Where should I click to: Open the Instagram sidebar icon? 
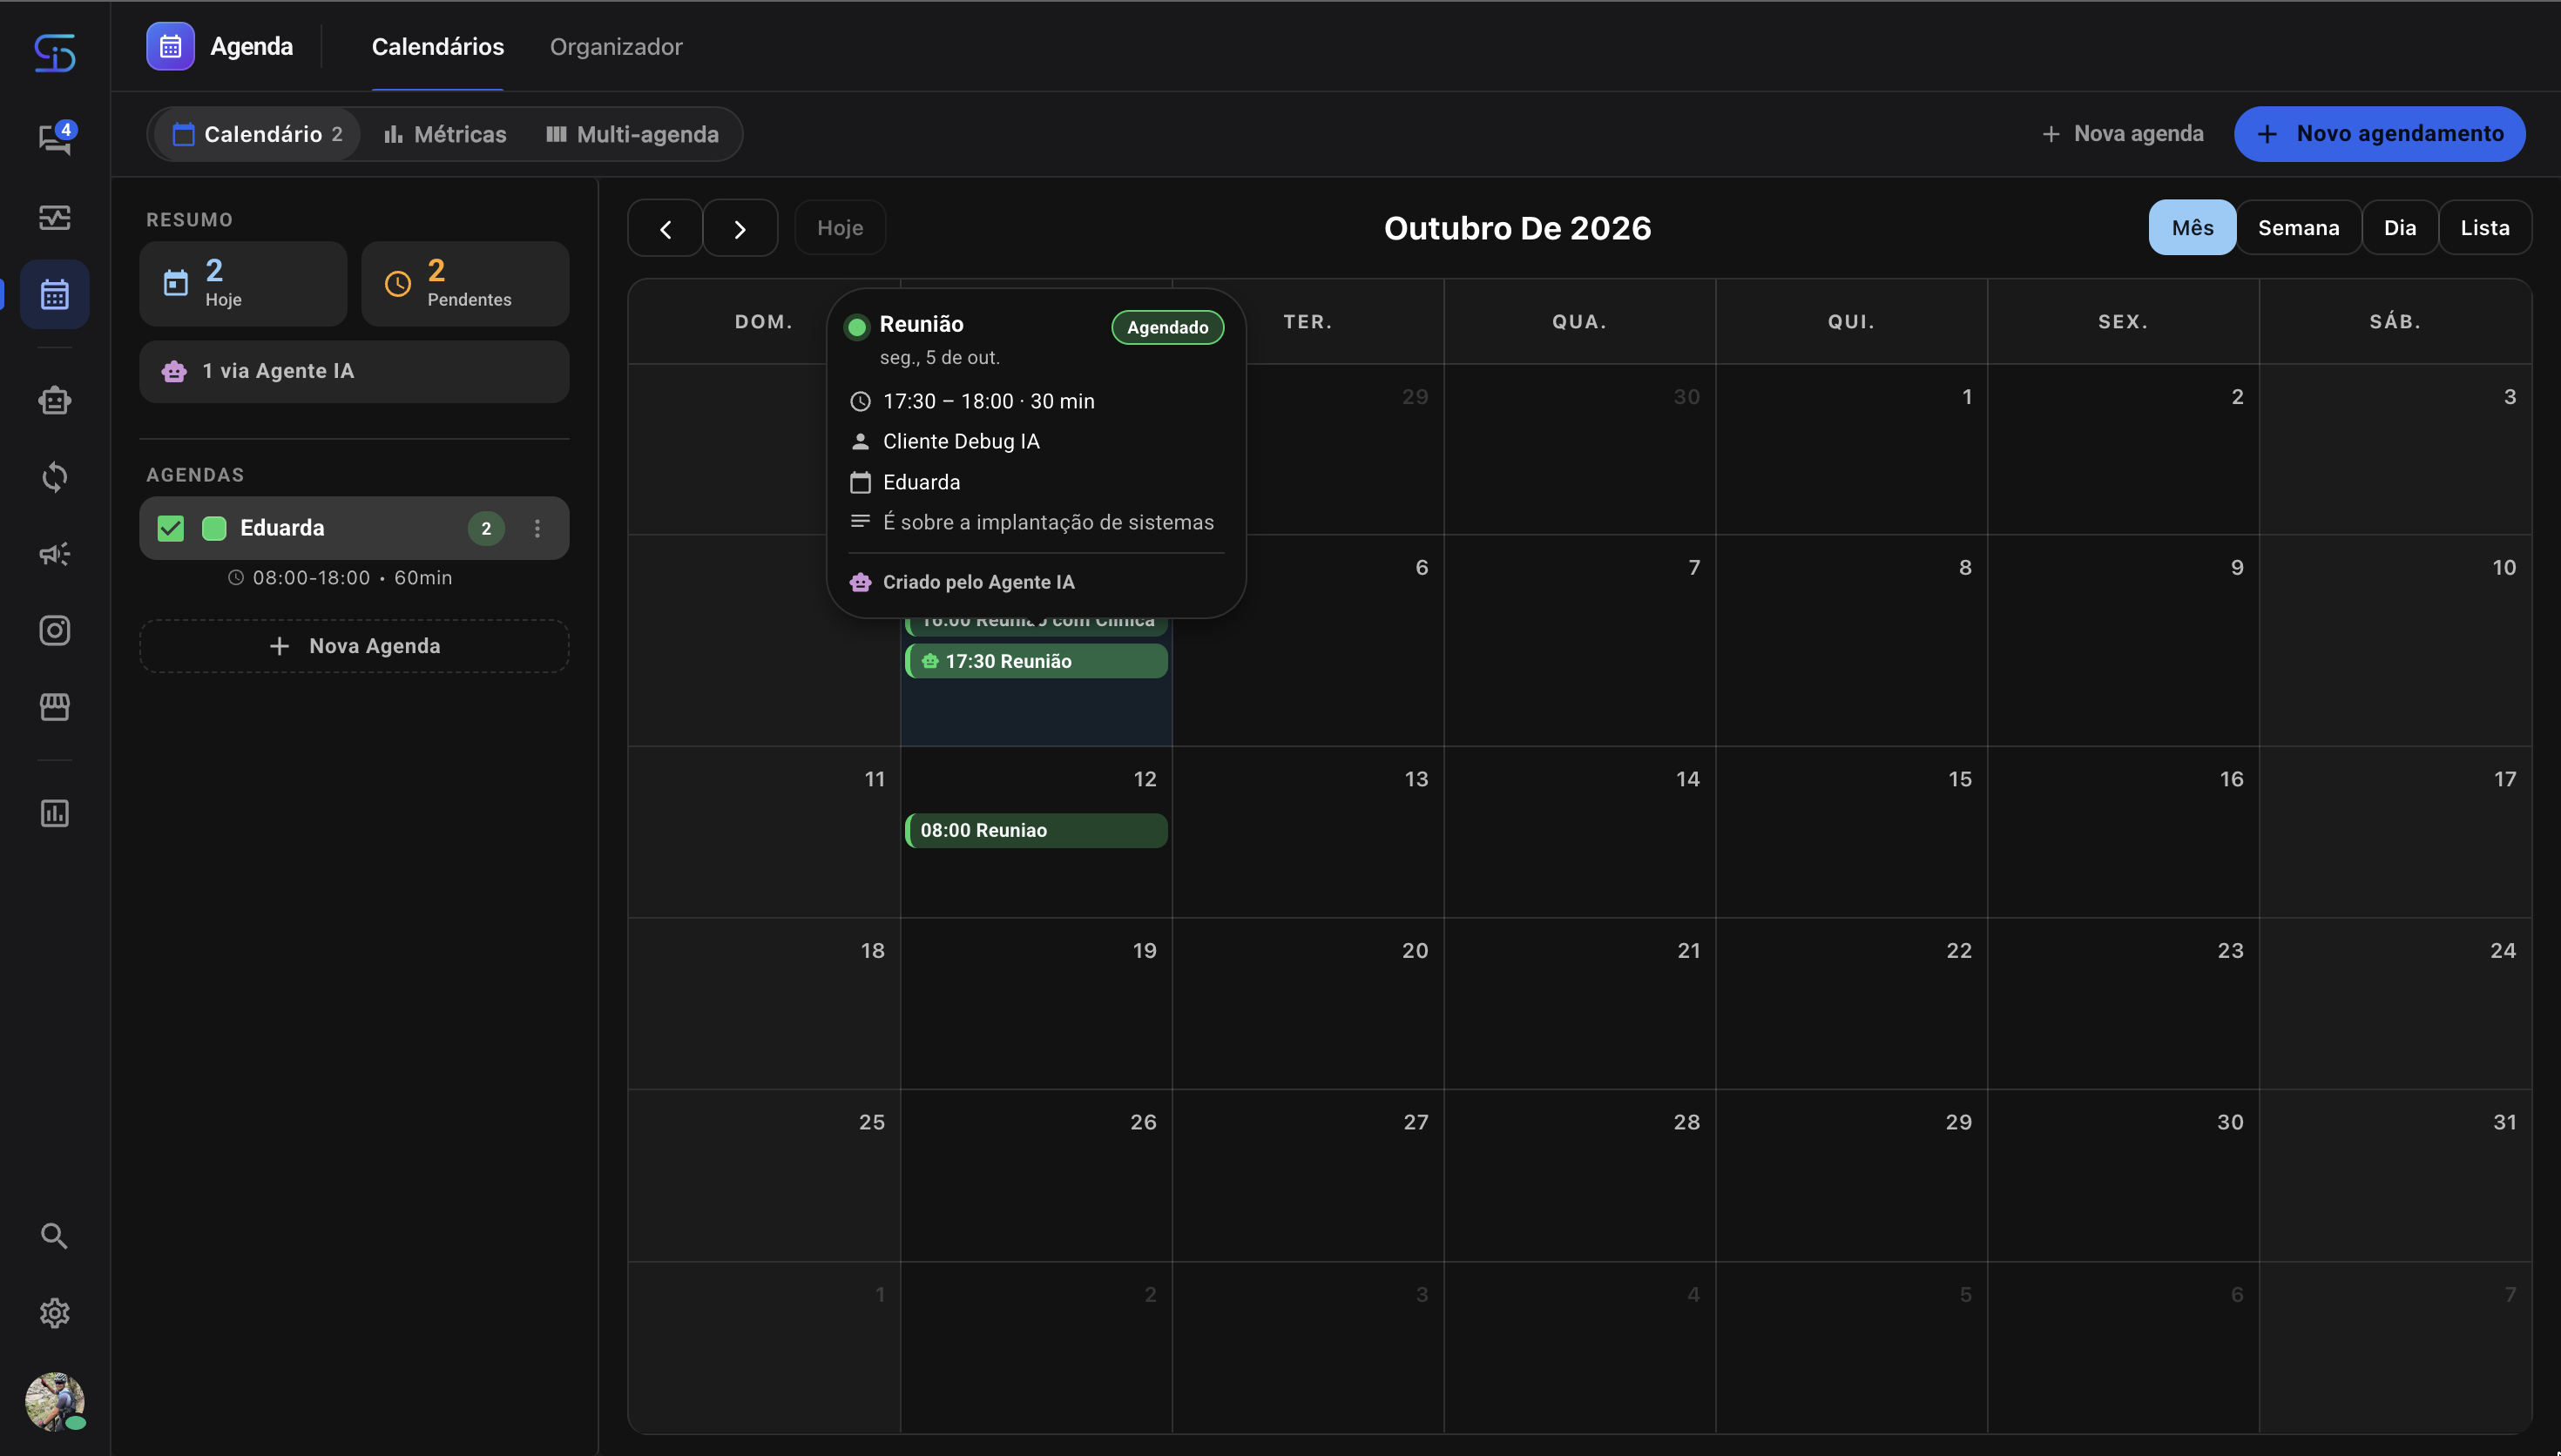[55, 630]
